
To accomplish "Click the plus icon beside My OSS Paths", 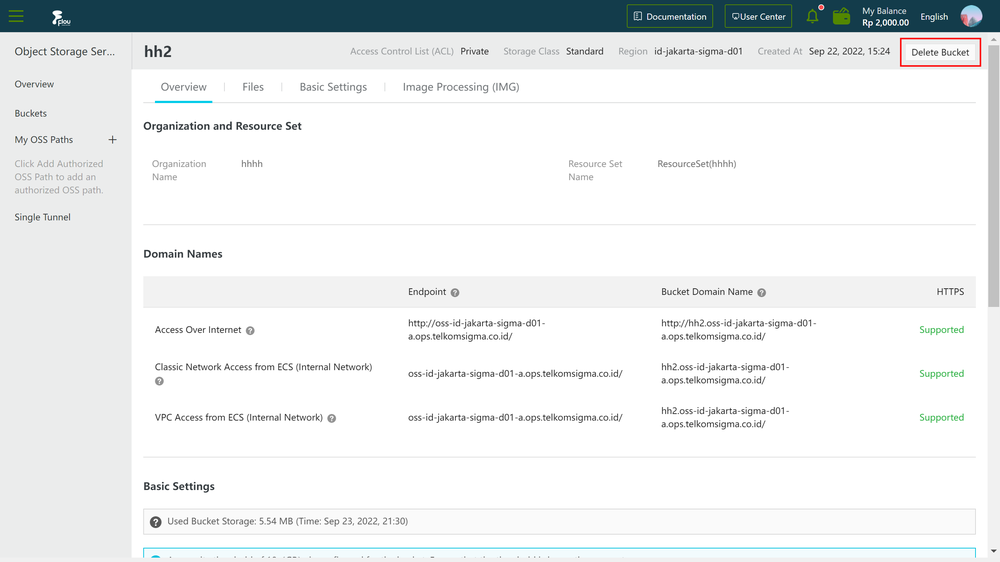I will pos(112,140).
